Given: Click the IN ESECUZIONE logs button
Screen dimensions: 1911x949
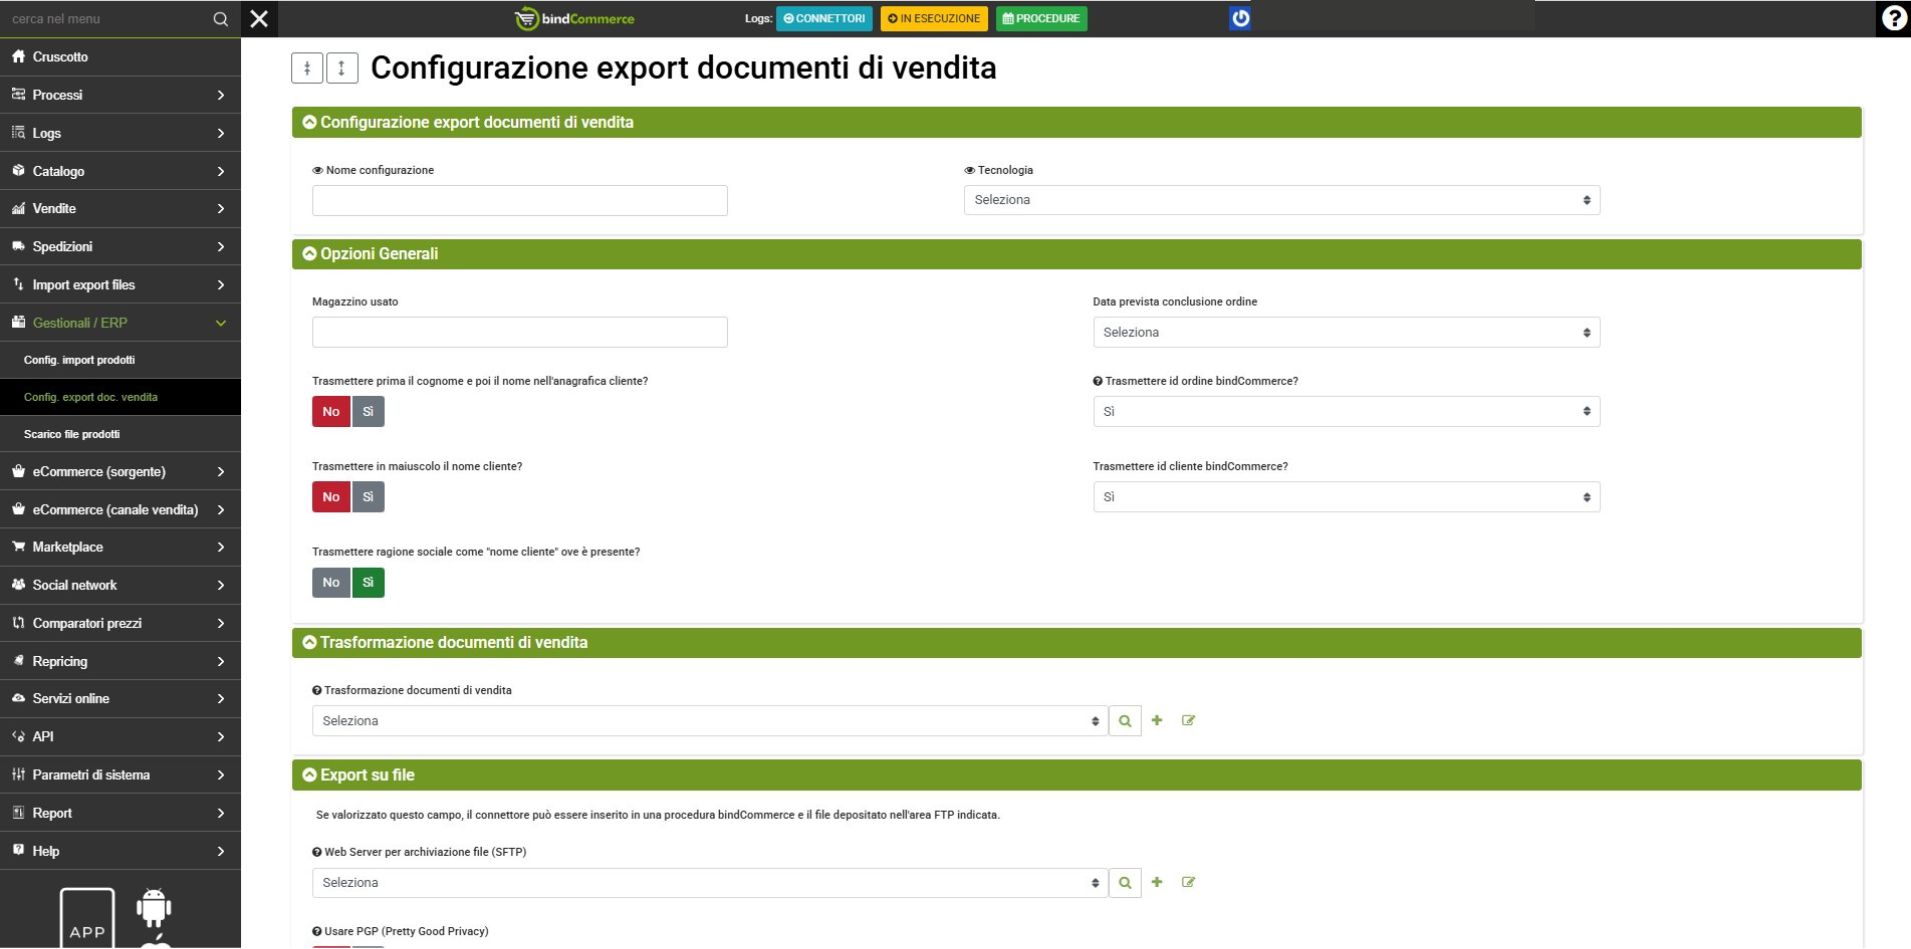Looking at the screenshot, I should [x=934, y=18].
